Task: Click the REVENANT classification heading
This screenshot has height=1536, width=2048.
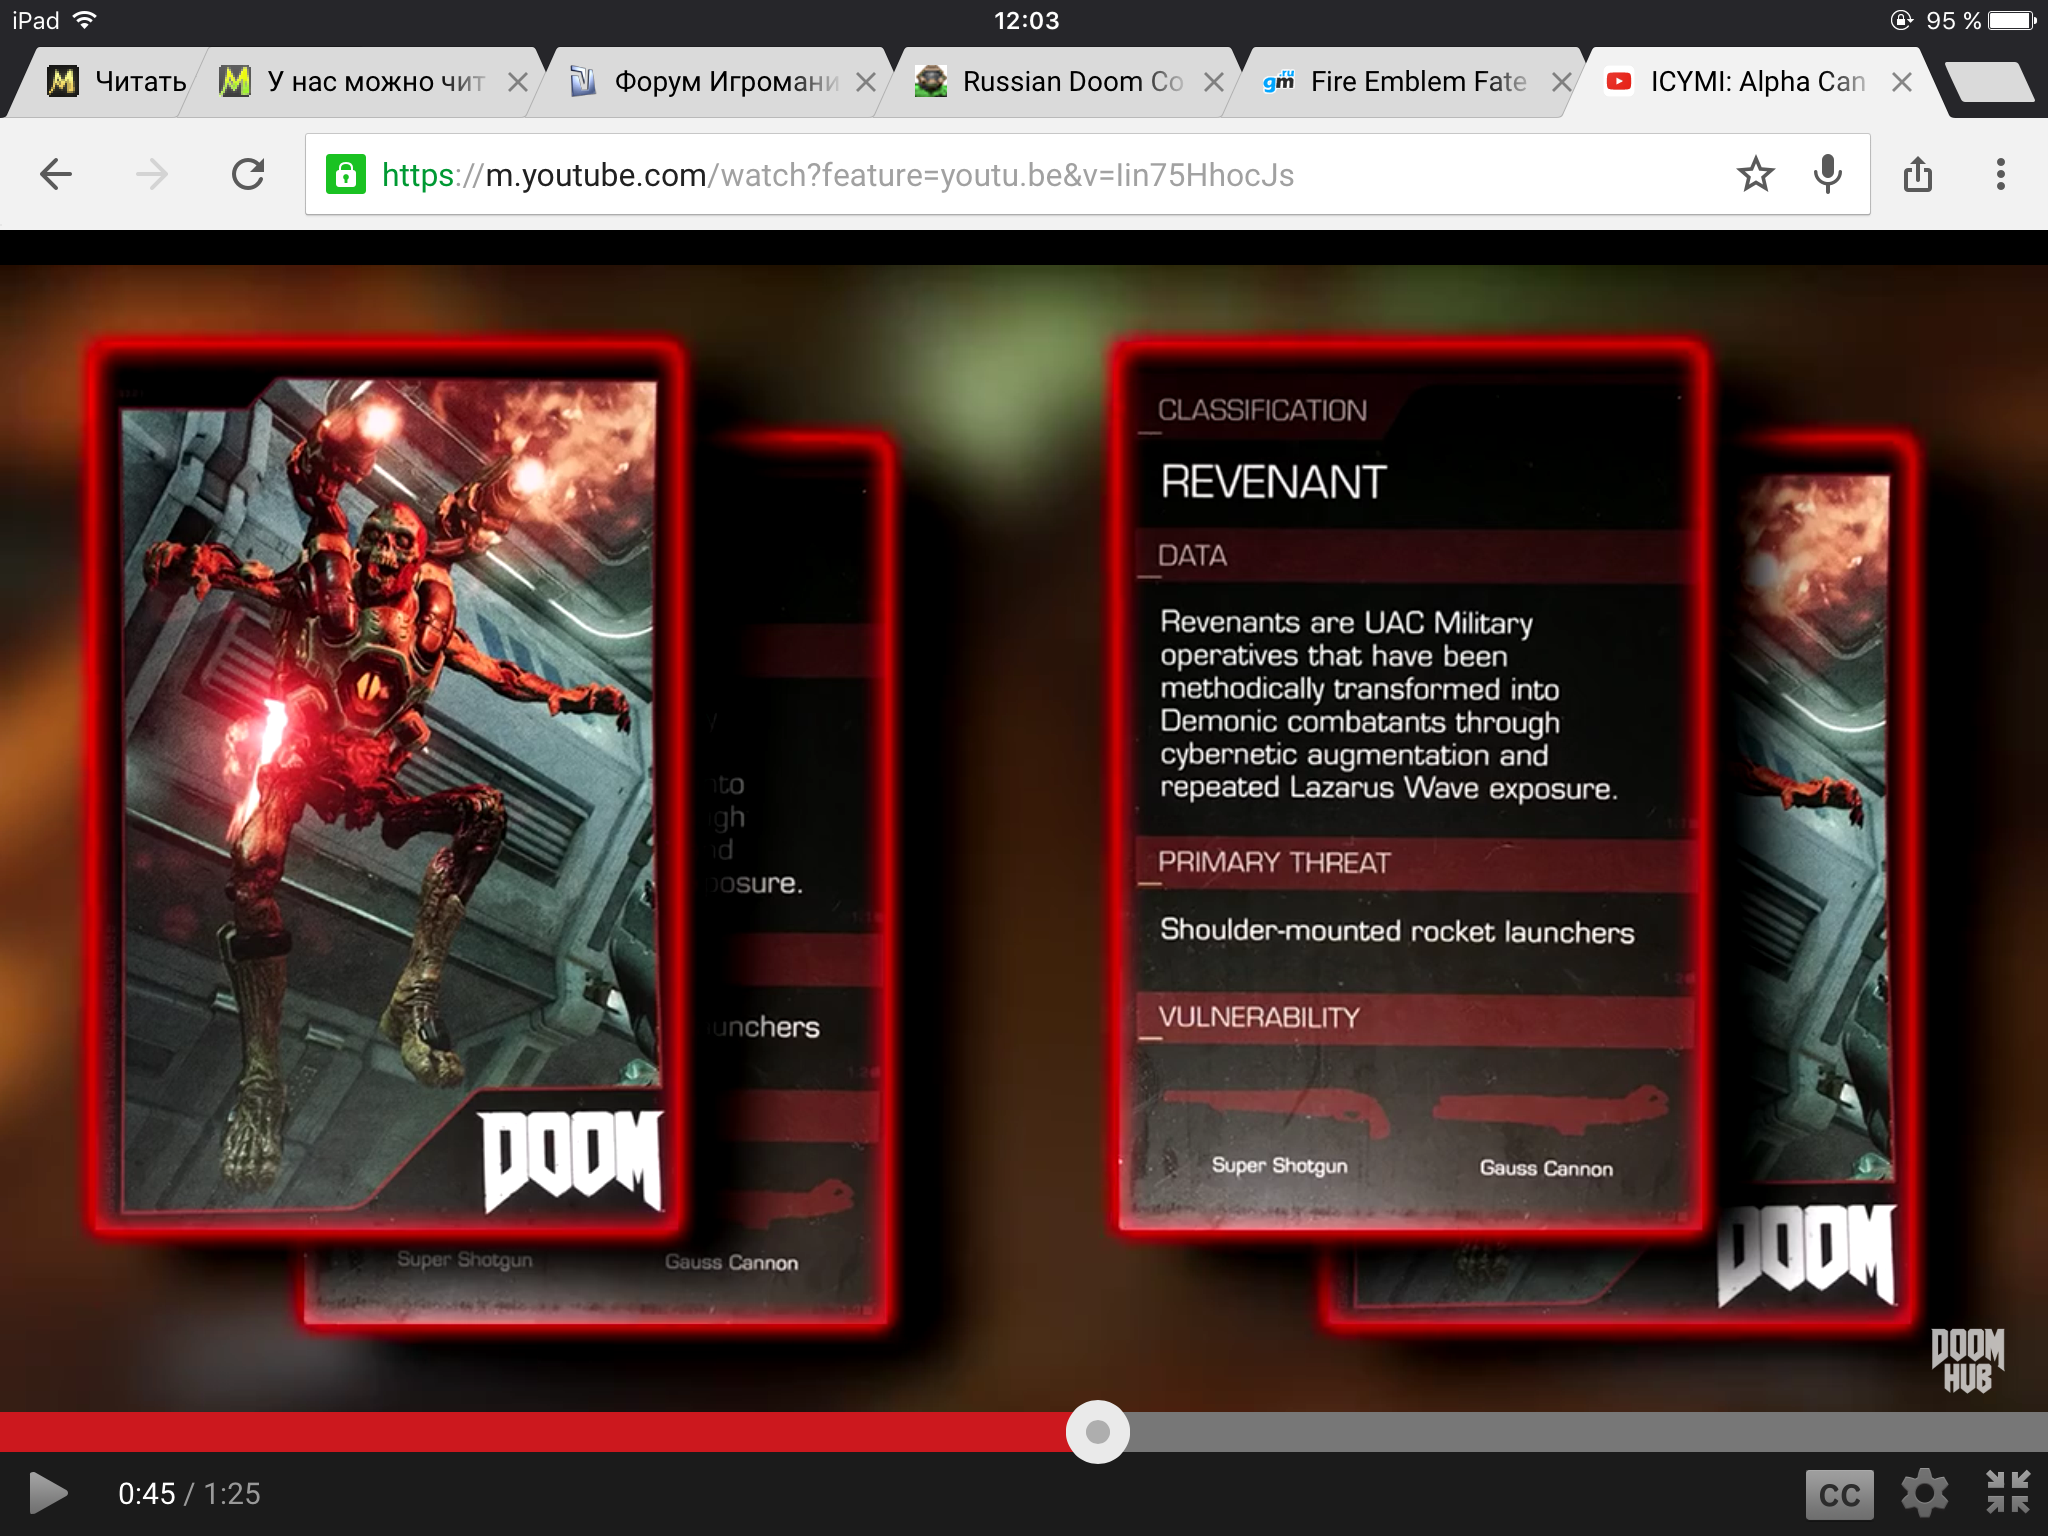Action: pyautogui.click(x=1273, y=482)
